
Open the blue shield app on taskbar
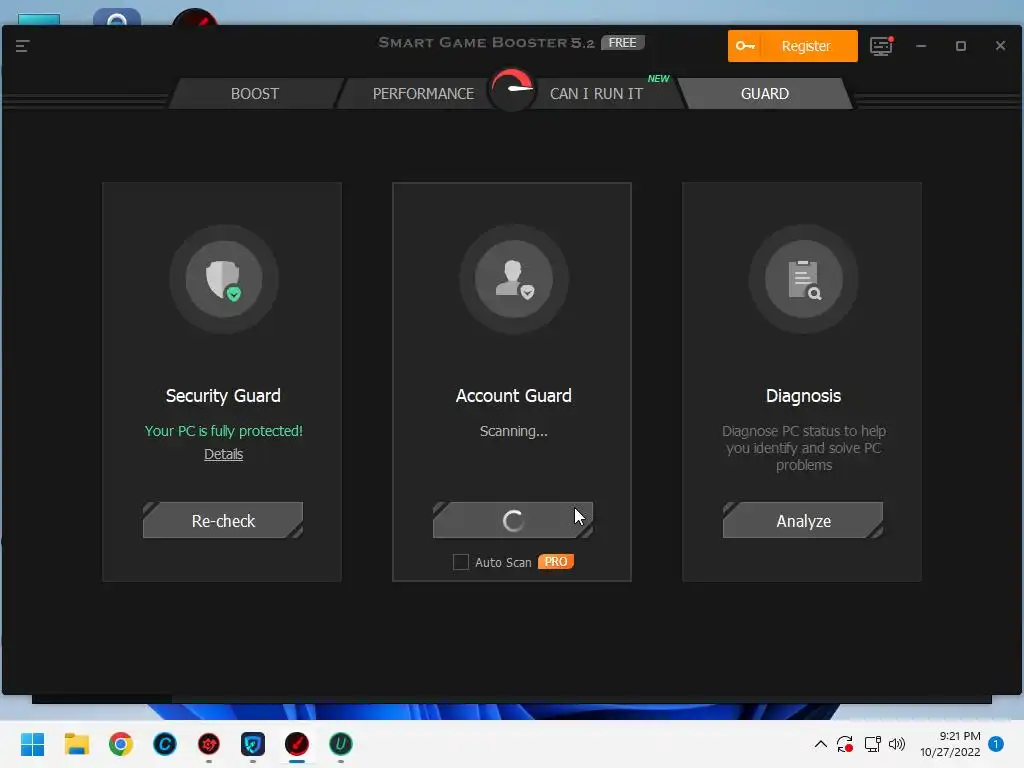(253, 744)
